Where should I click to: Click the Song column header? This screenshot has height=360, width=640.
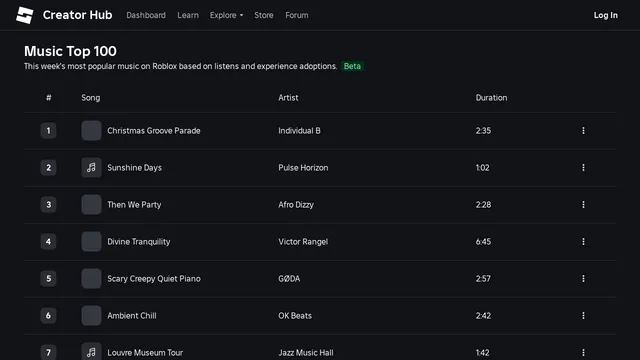(x=90, y=98)
